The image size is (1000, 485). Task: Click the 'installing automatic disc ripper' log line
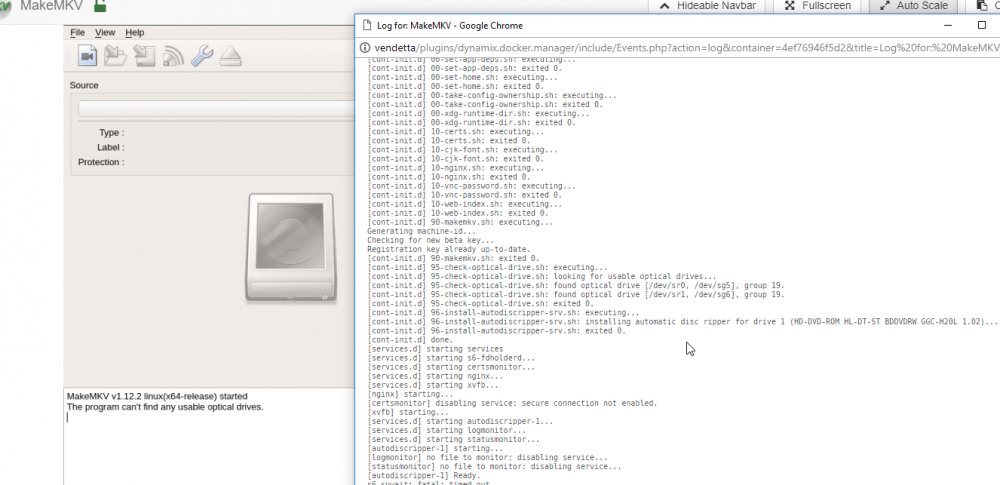[683, 322]
